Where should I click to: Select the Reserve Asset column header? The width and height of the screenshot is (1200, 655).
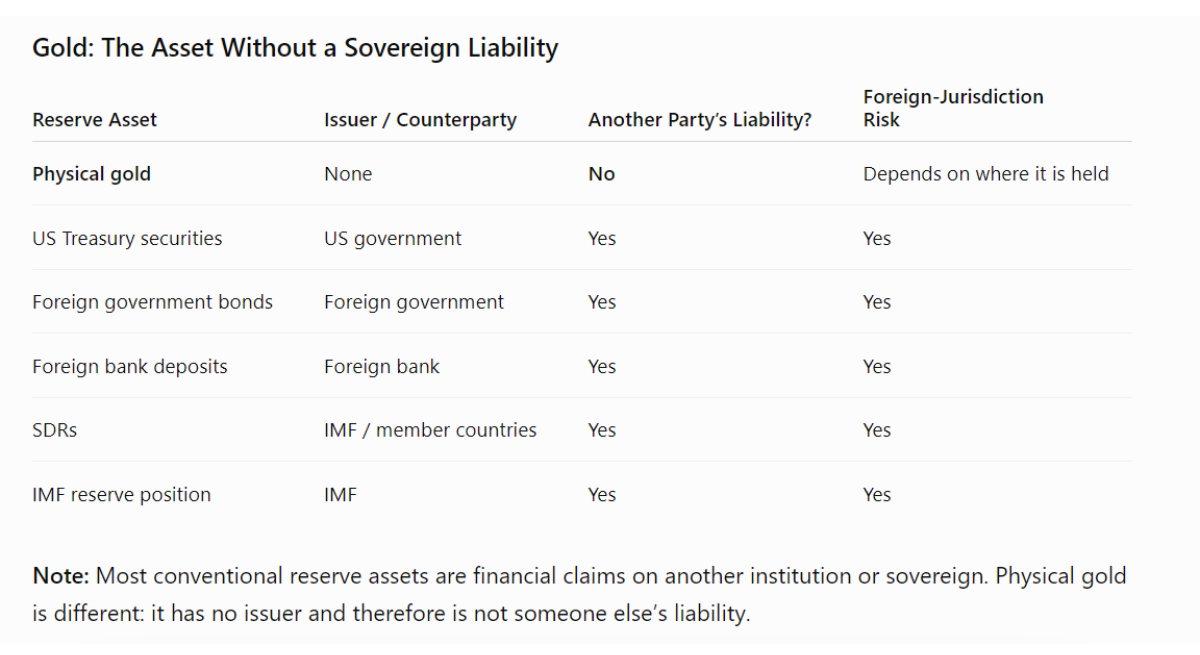point(94,120)
